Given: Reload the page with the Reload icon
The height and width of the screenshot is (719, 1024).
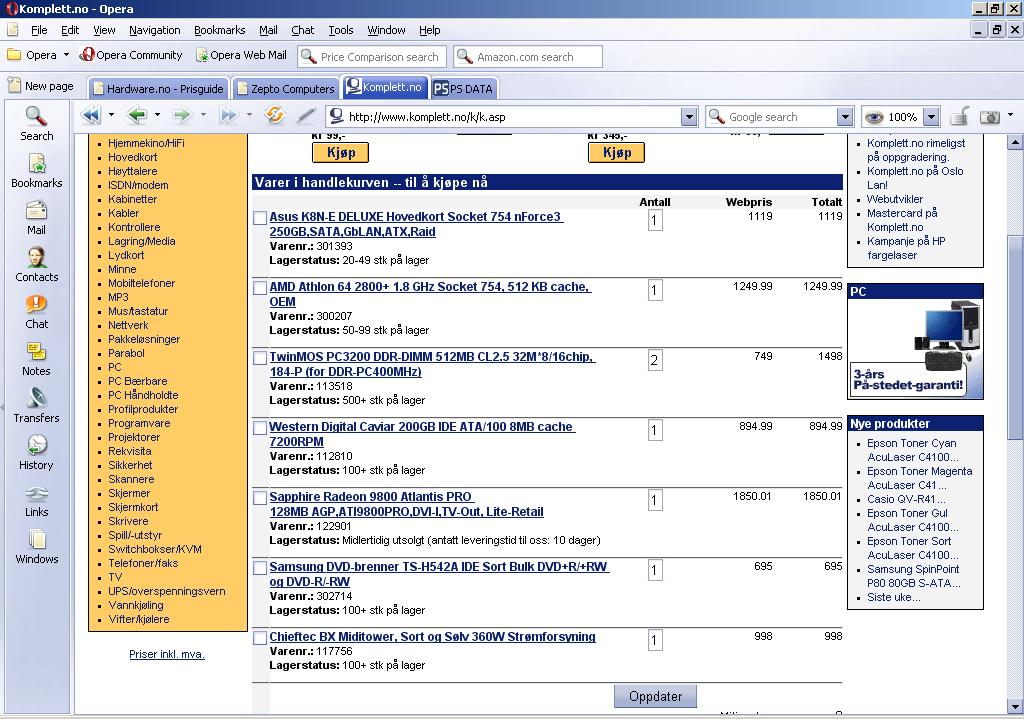Looking at the screenshot, I should [x=275, y=116].
